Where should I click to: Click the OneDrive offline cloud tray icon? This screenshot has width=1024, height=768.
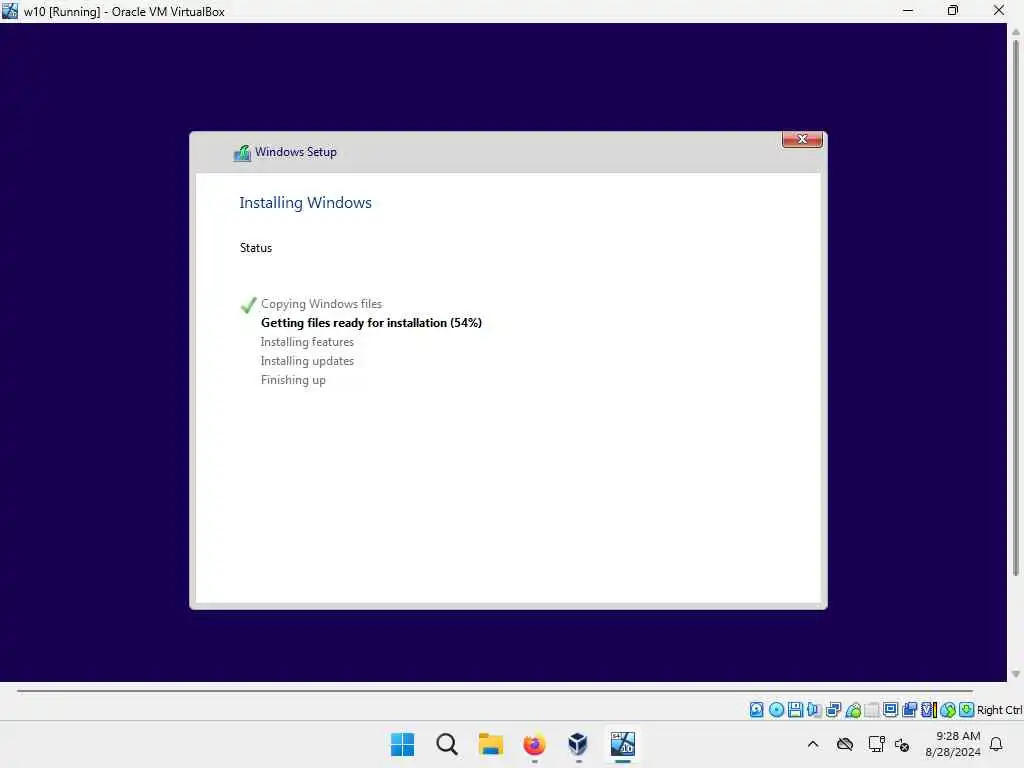pyautogui.click(x=844, y=744)
